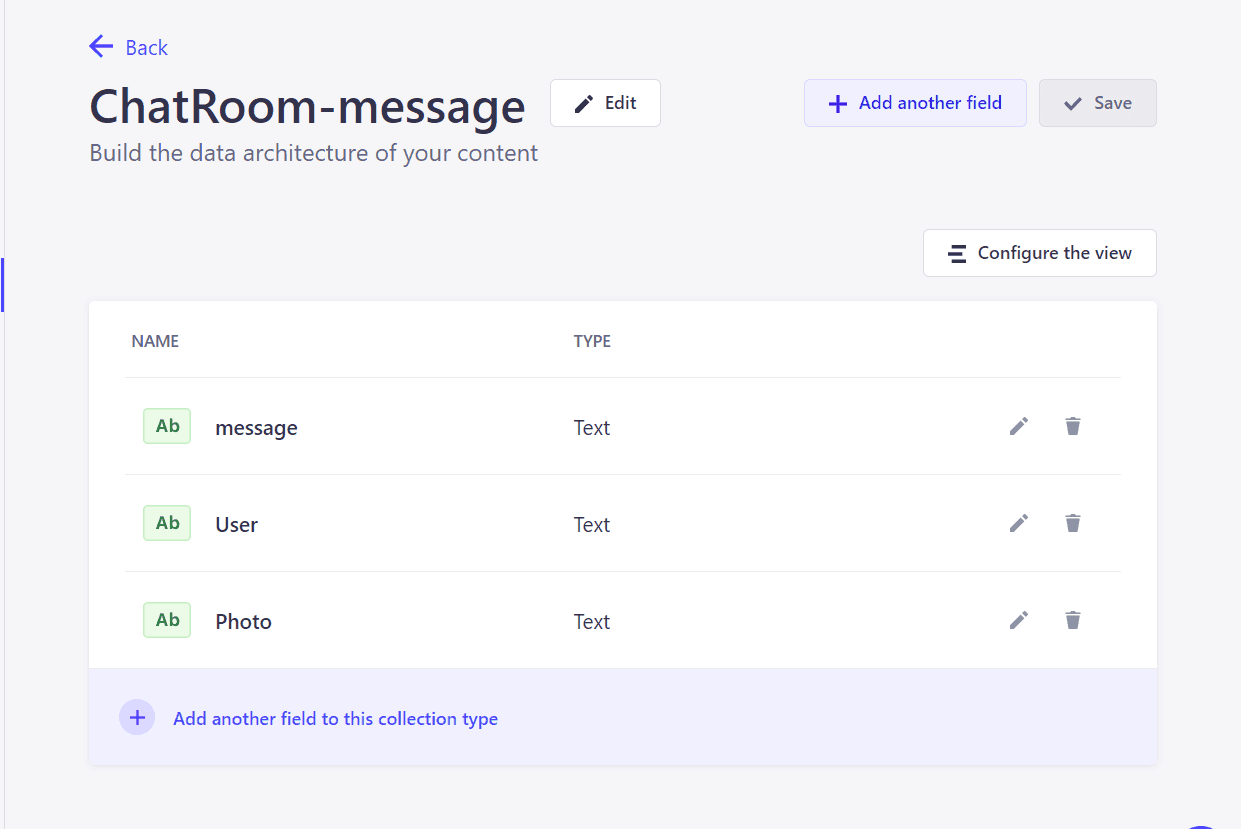Select the message field name
The width and height of the screenshot is (1241, 829).
(x=256, y=428)
